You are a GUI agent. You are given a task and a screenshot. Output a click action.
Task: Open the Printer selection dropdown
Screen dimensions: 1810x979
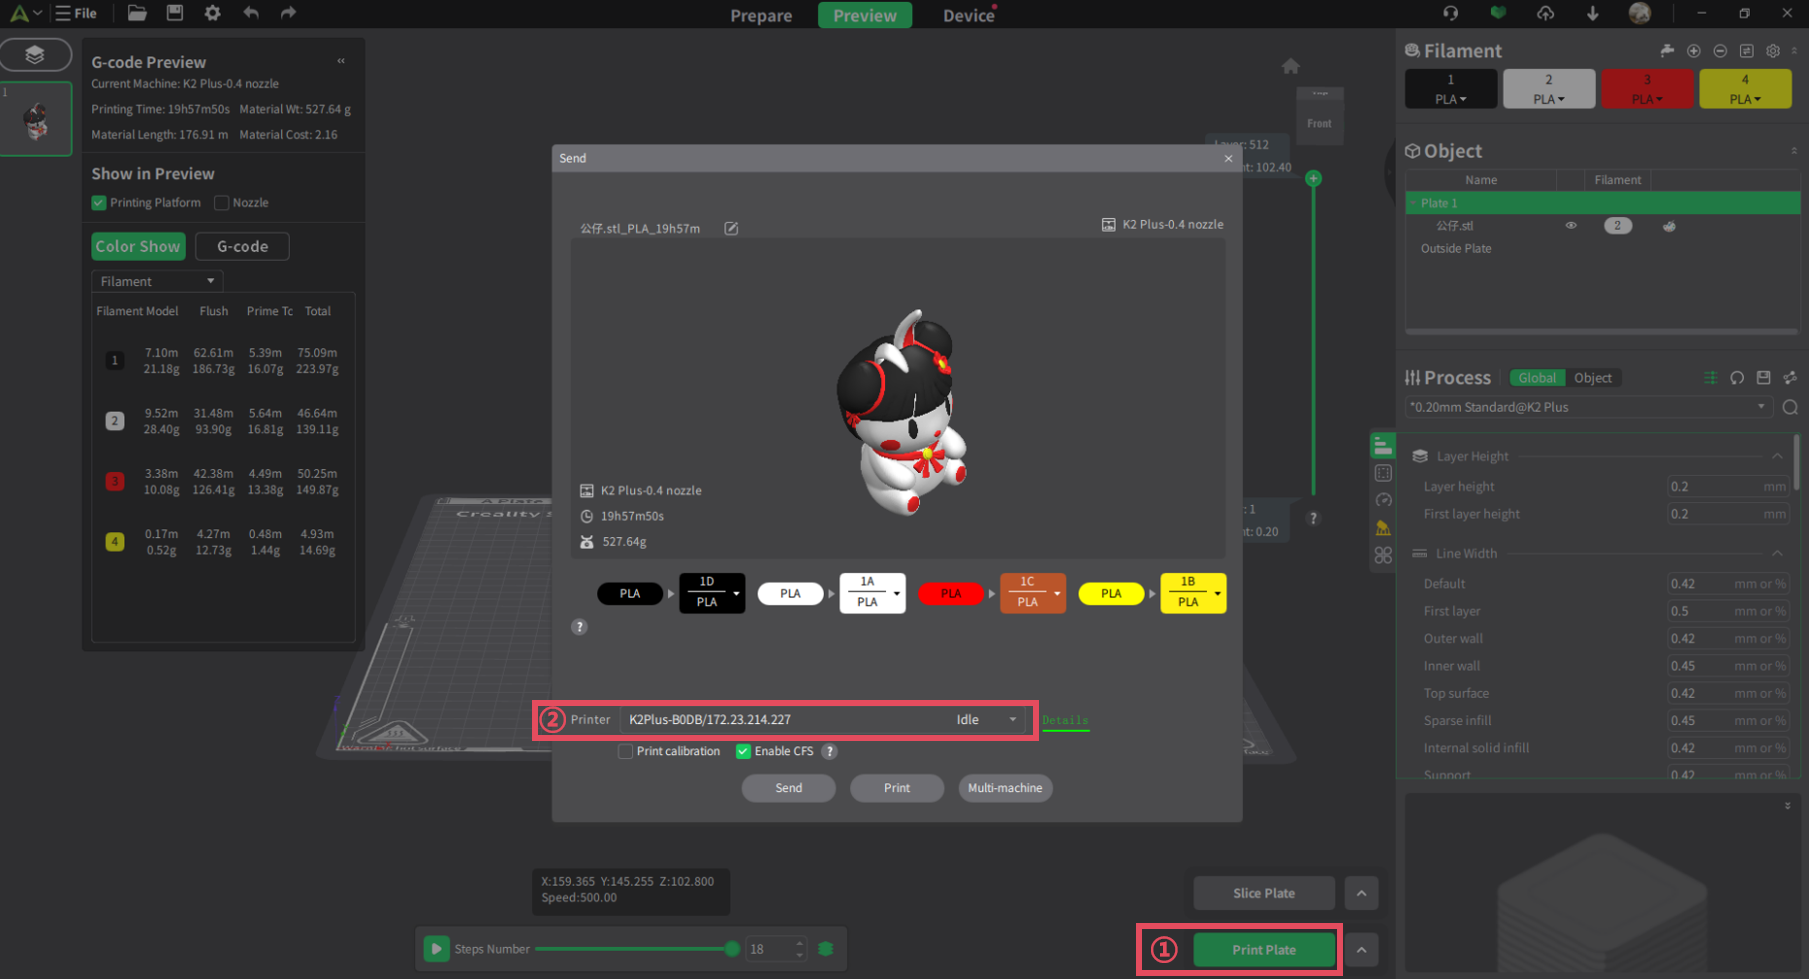1012,720
